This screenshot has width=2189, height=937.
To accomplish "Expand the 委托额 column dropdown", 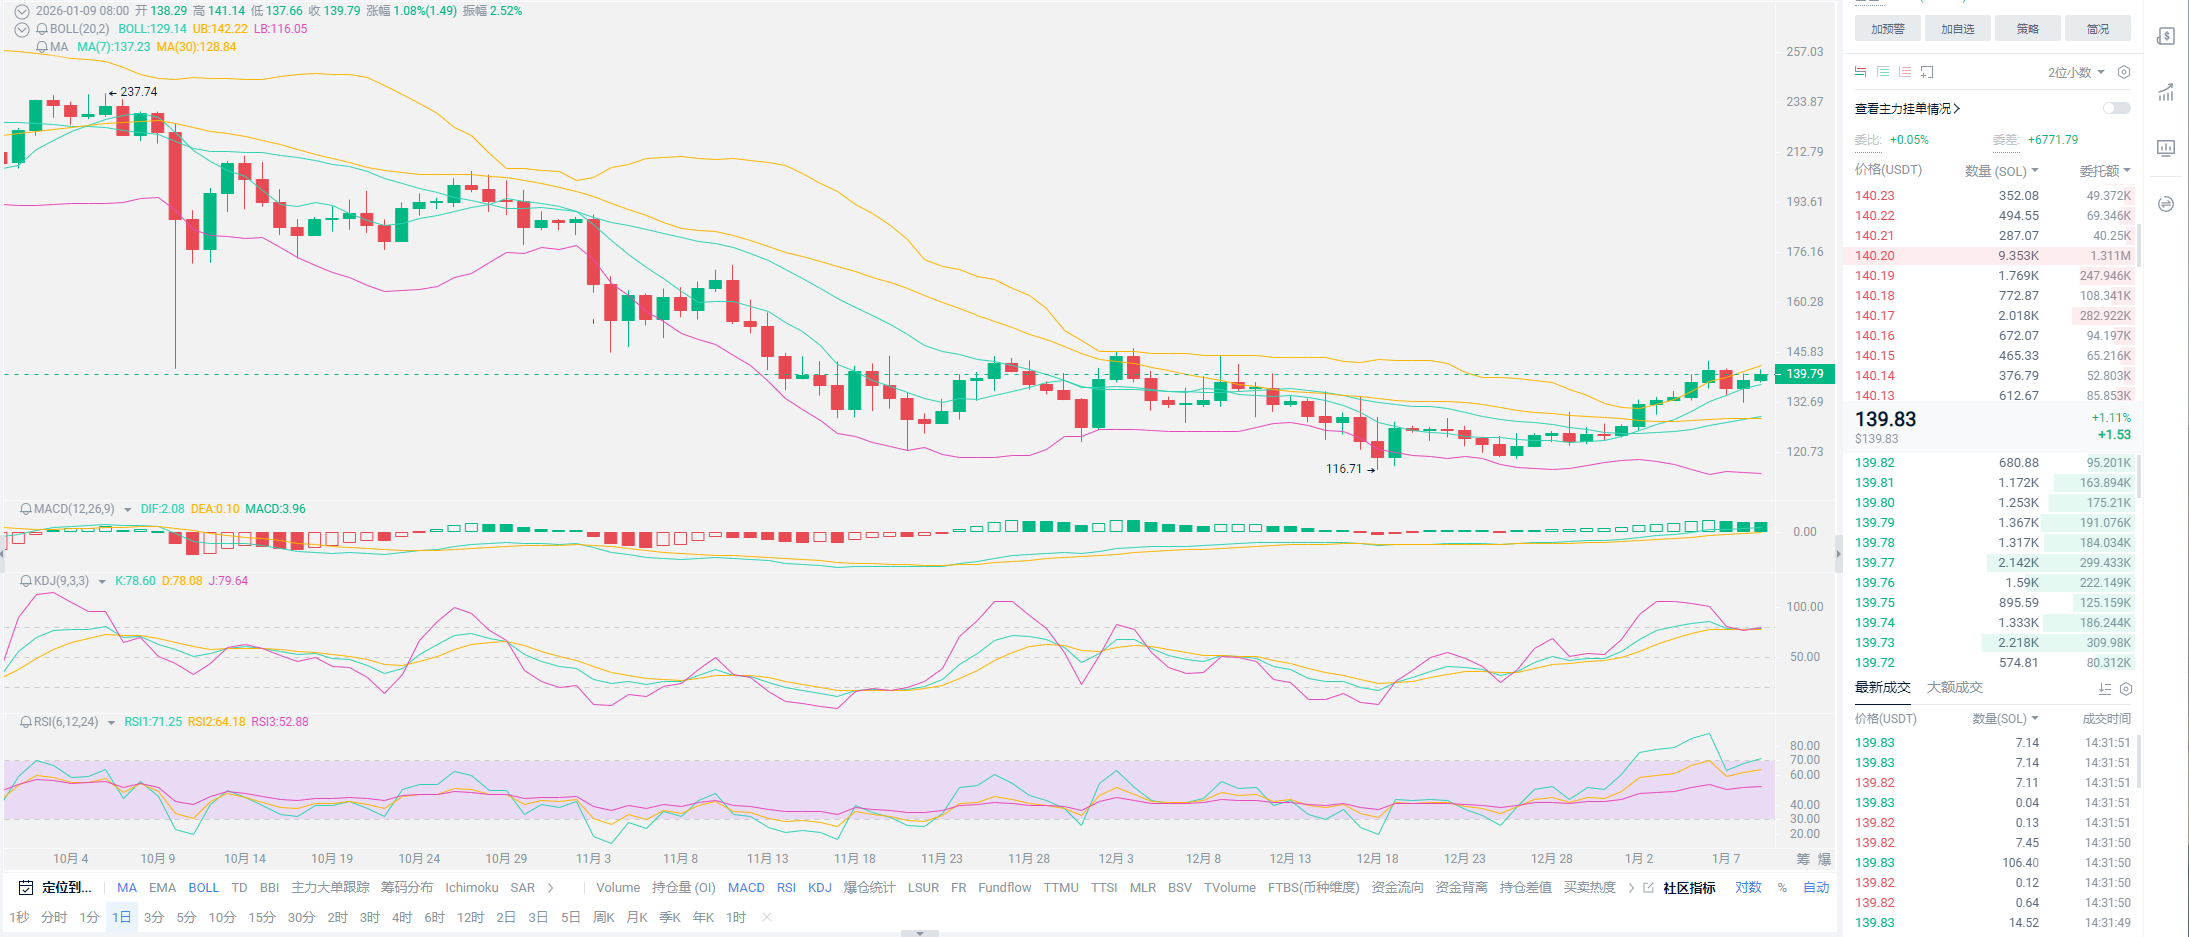I will (2105, 171).
